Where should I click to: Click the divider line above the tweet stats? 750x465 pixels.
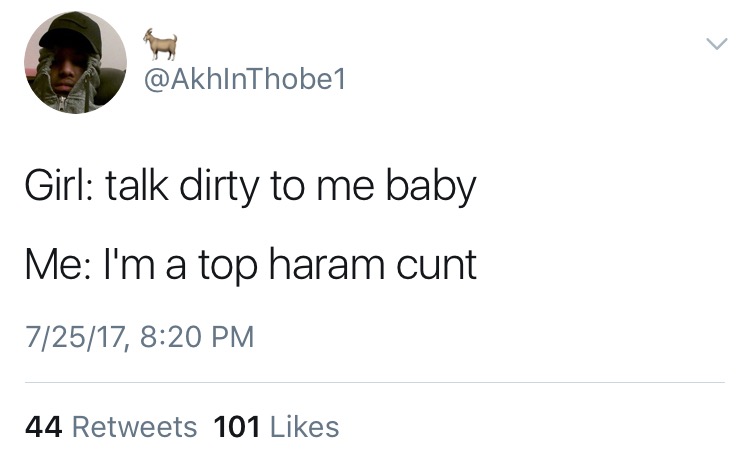pos(375,382)
